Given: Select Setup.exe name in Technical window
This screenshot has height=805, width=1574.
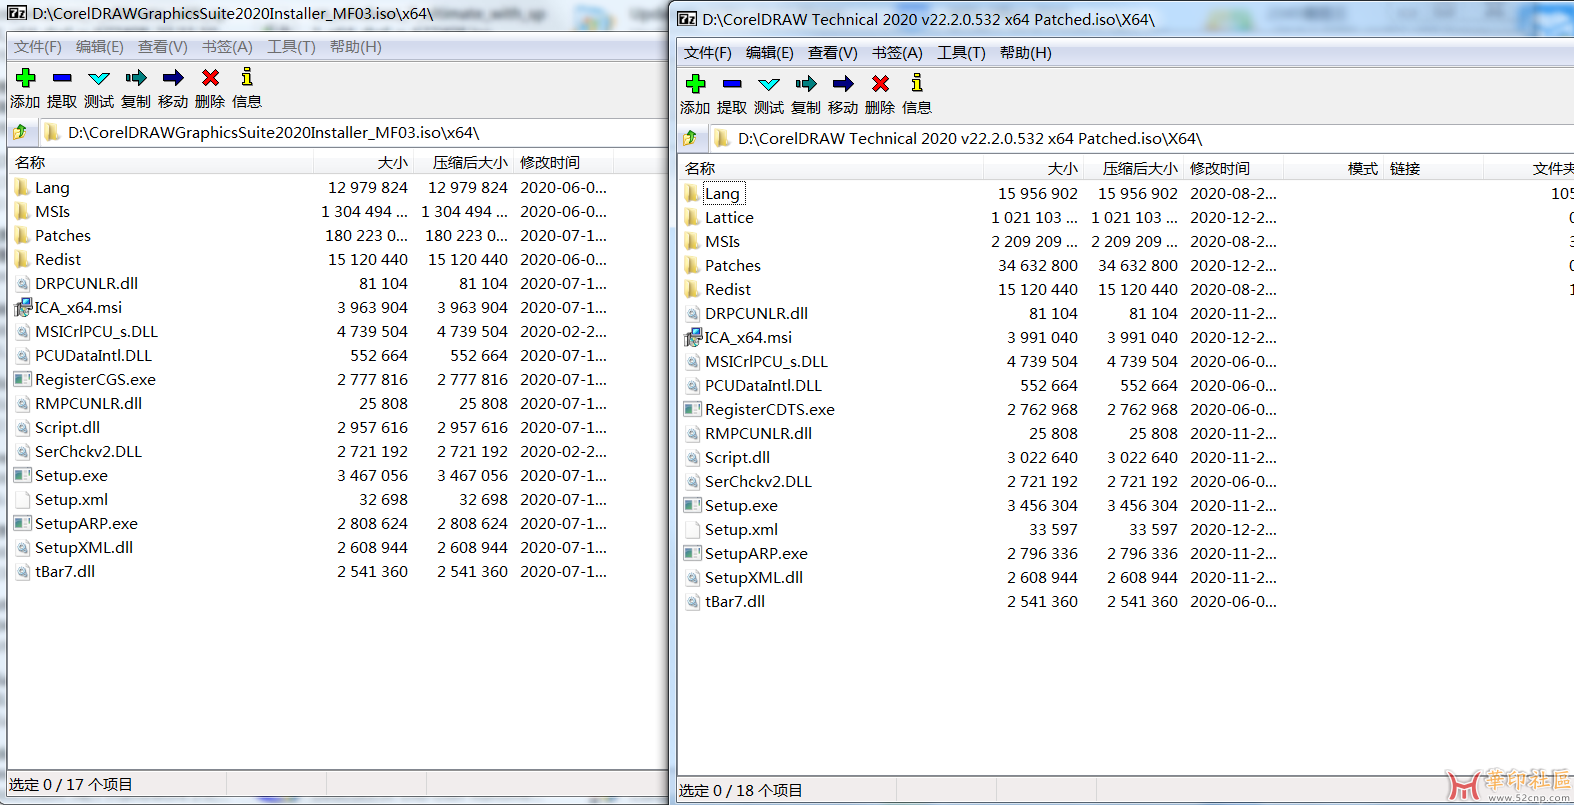Looking at the screenshot, I should coord(741,505).
